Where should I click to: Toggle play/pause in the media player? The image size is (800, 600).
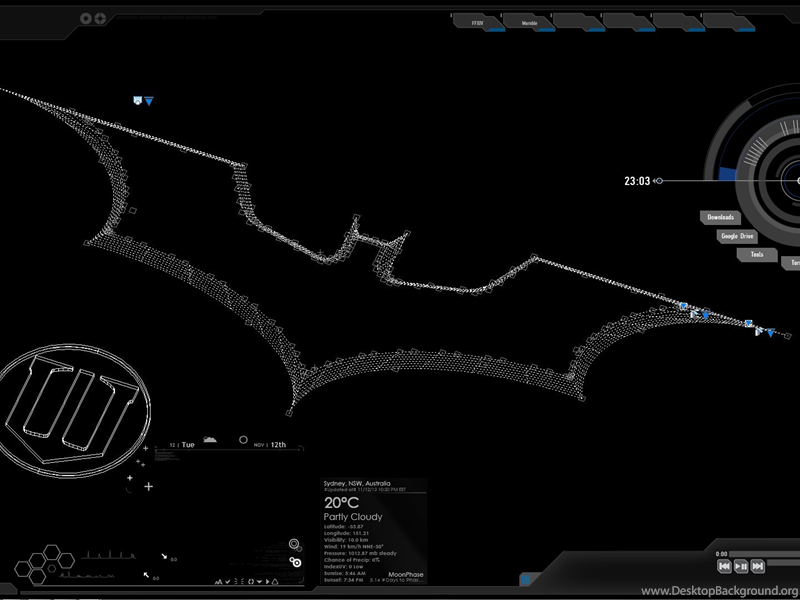click(x=741, y=566)
